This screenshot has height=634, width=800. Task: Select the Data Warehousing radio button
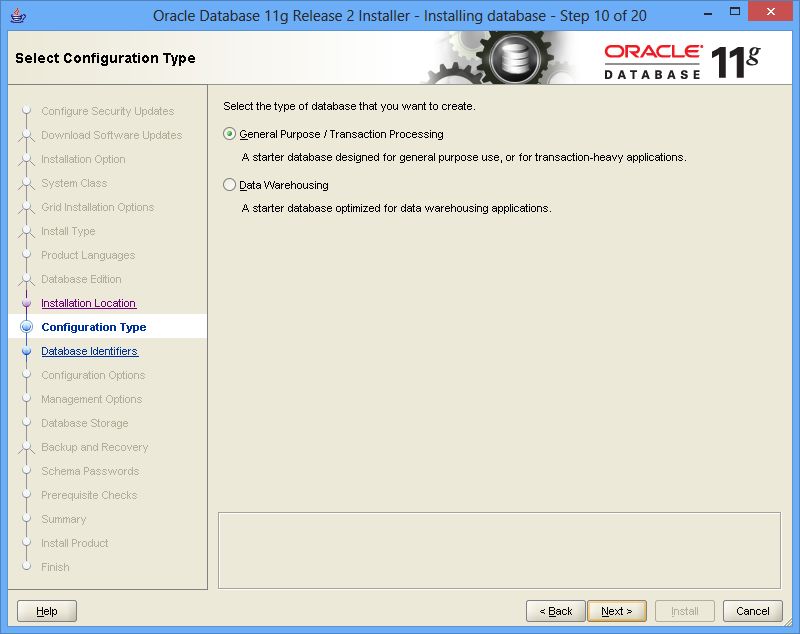point(230,185)
